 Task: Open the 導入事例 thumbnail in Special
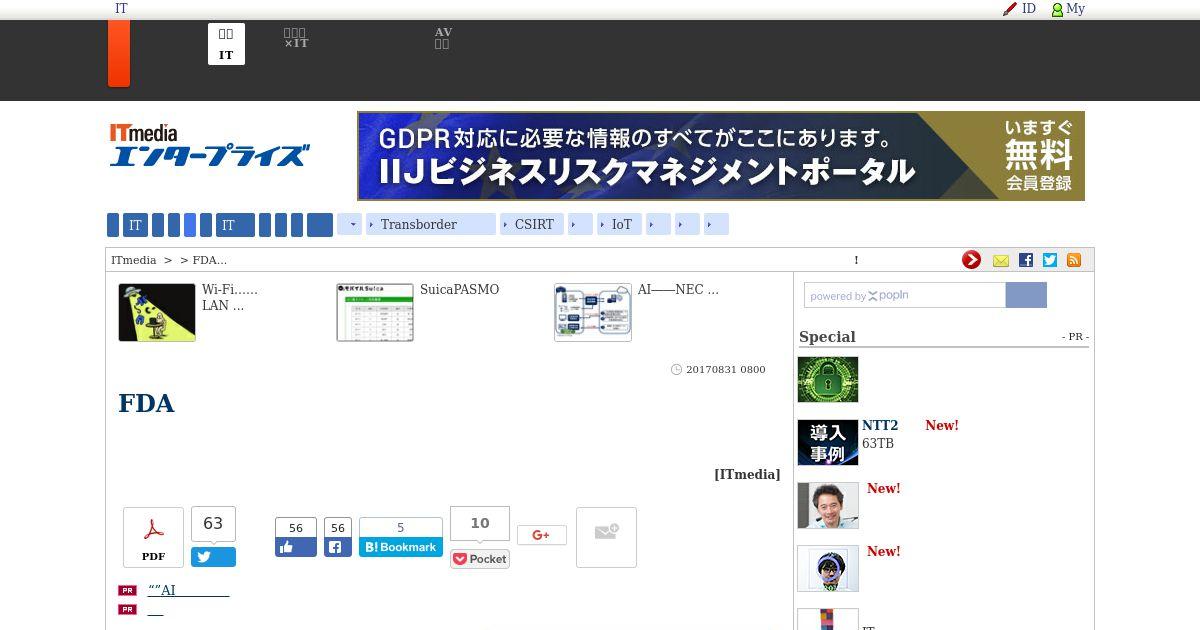(828, 443)
